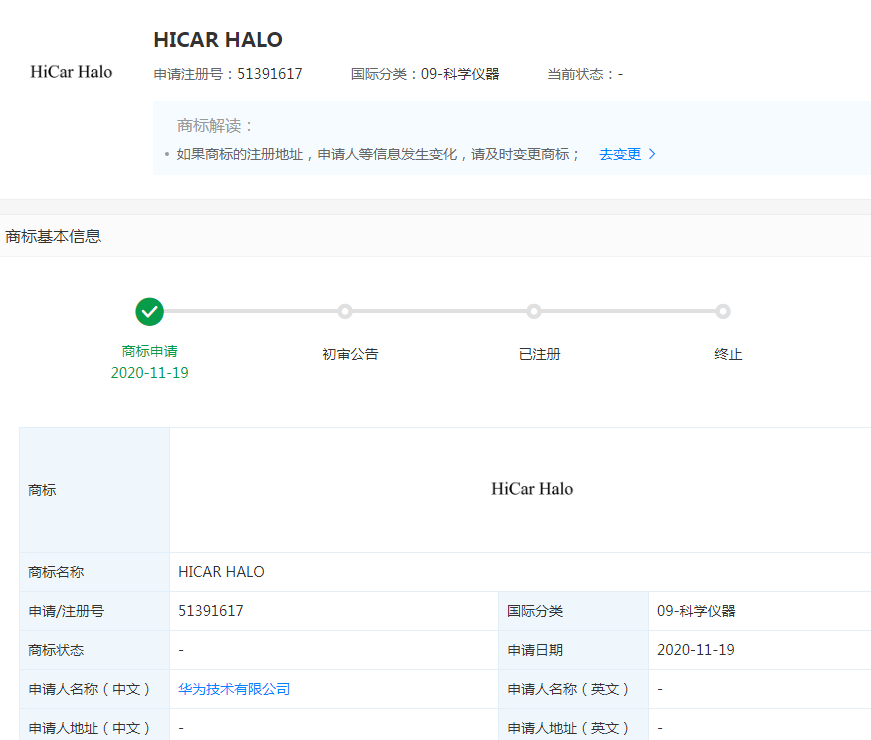The image size is (871, 740).
Task: Click table value 09-科学仪器
Action: tap(696, 611)
